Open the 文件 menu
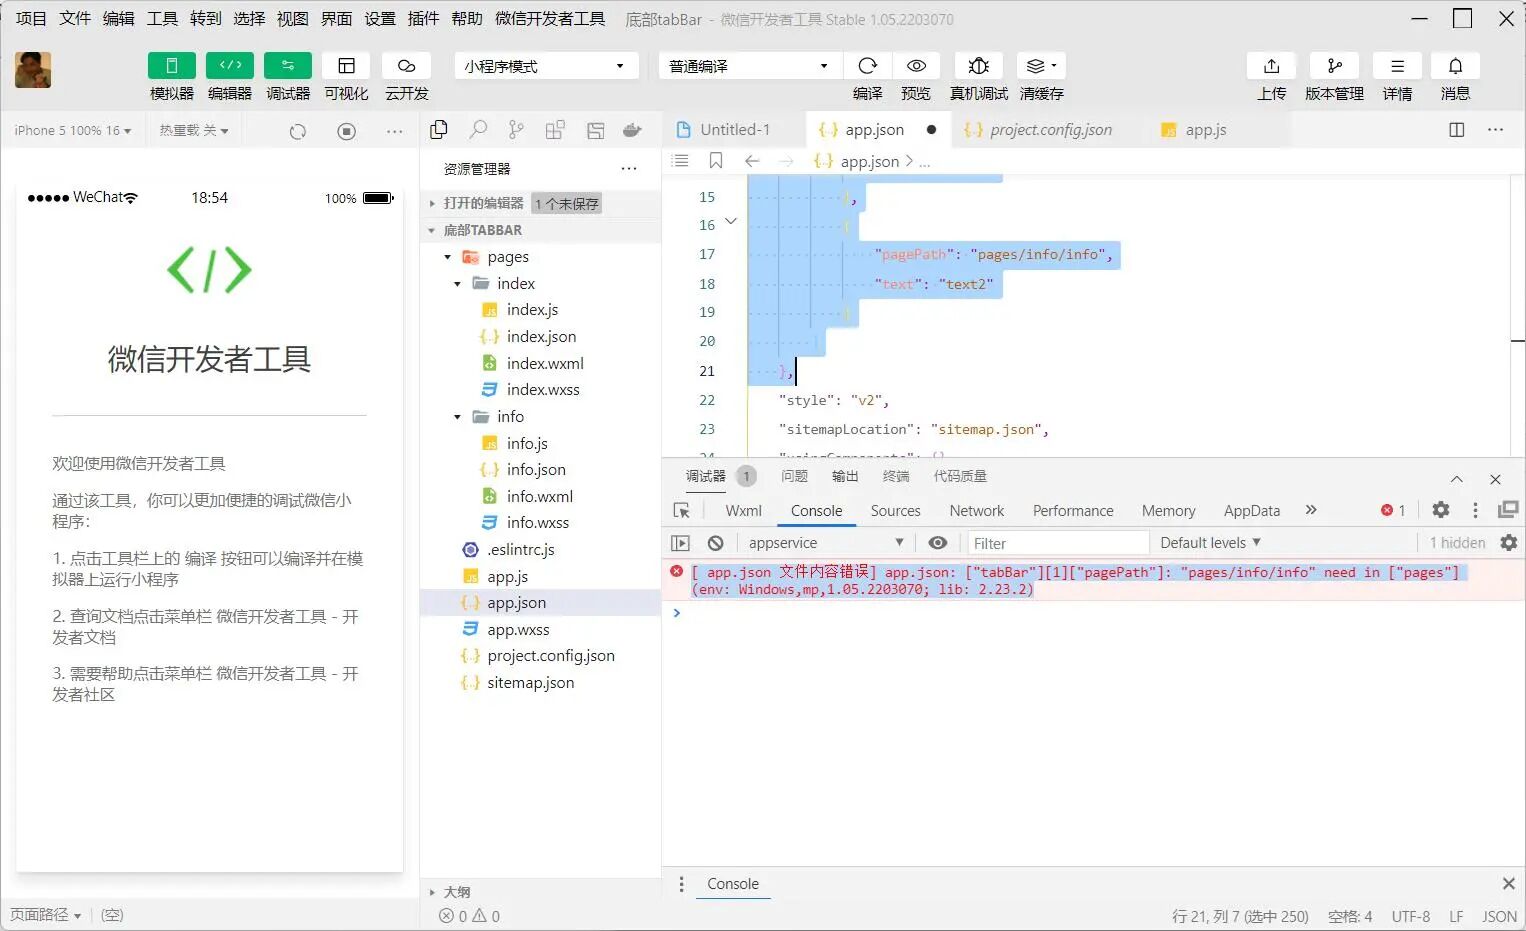Viewport: 1526px width, 931px height. tap(75, 18)
